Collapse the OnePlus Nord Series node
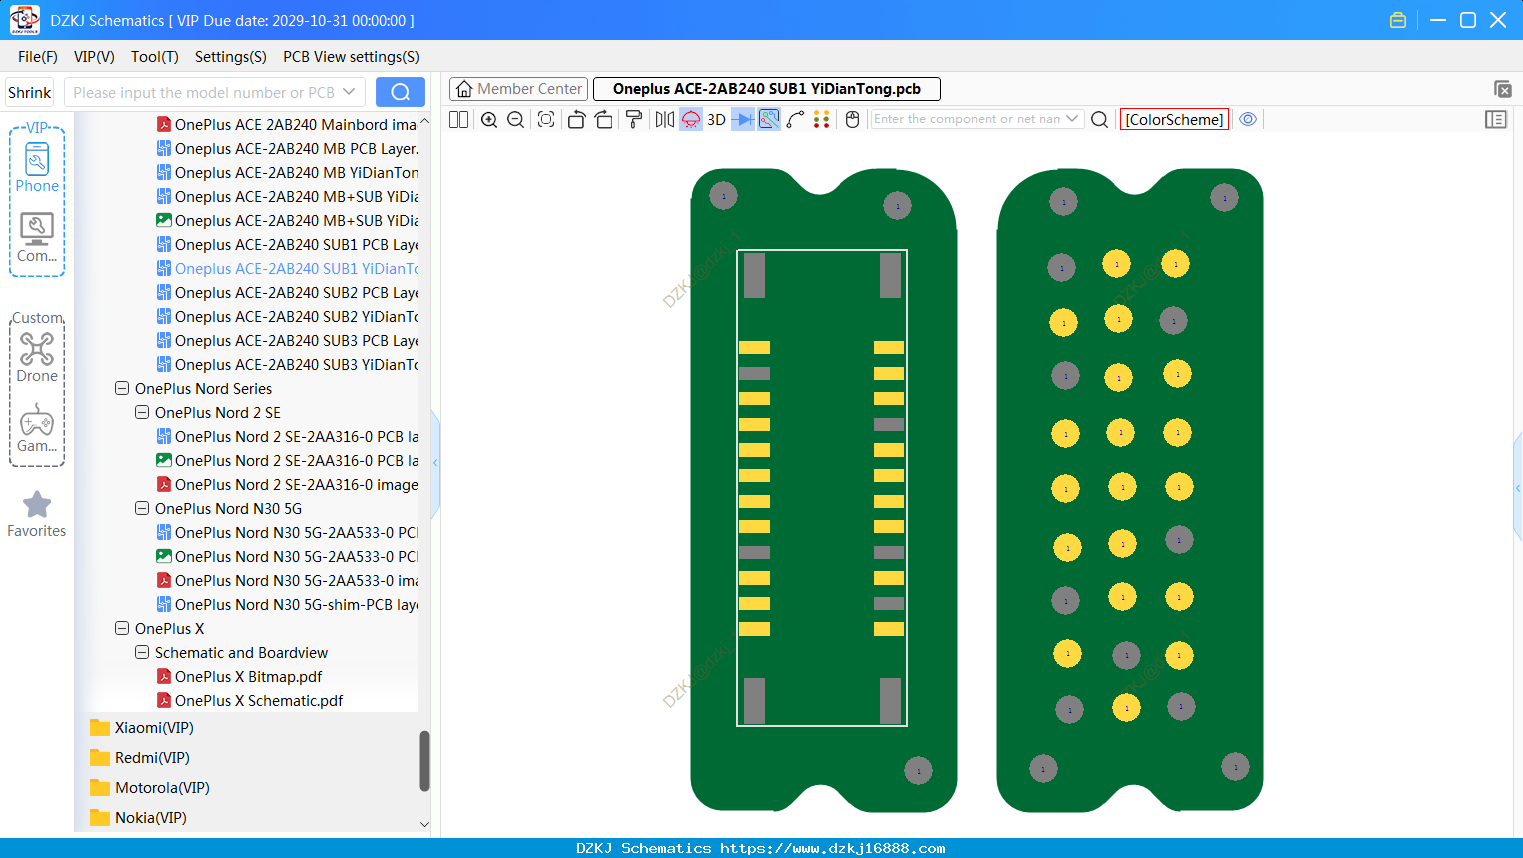Image resolution: width=1523 pixels, height=858 pixels. pos(122,388)
